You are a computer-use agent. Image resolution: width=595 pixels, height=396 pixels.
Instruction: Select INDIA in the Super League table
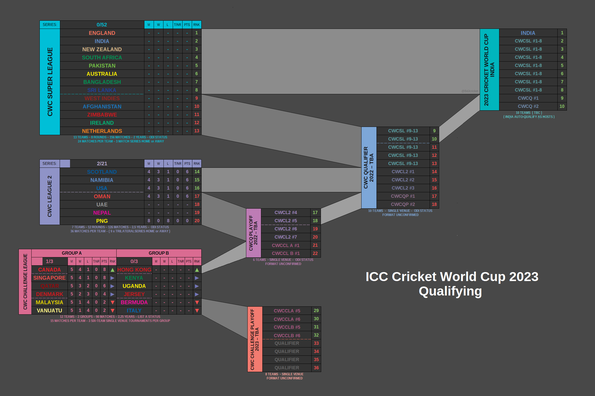click(x=102, y=41)
